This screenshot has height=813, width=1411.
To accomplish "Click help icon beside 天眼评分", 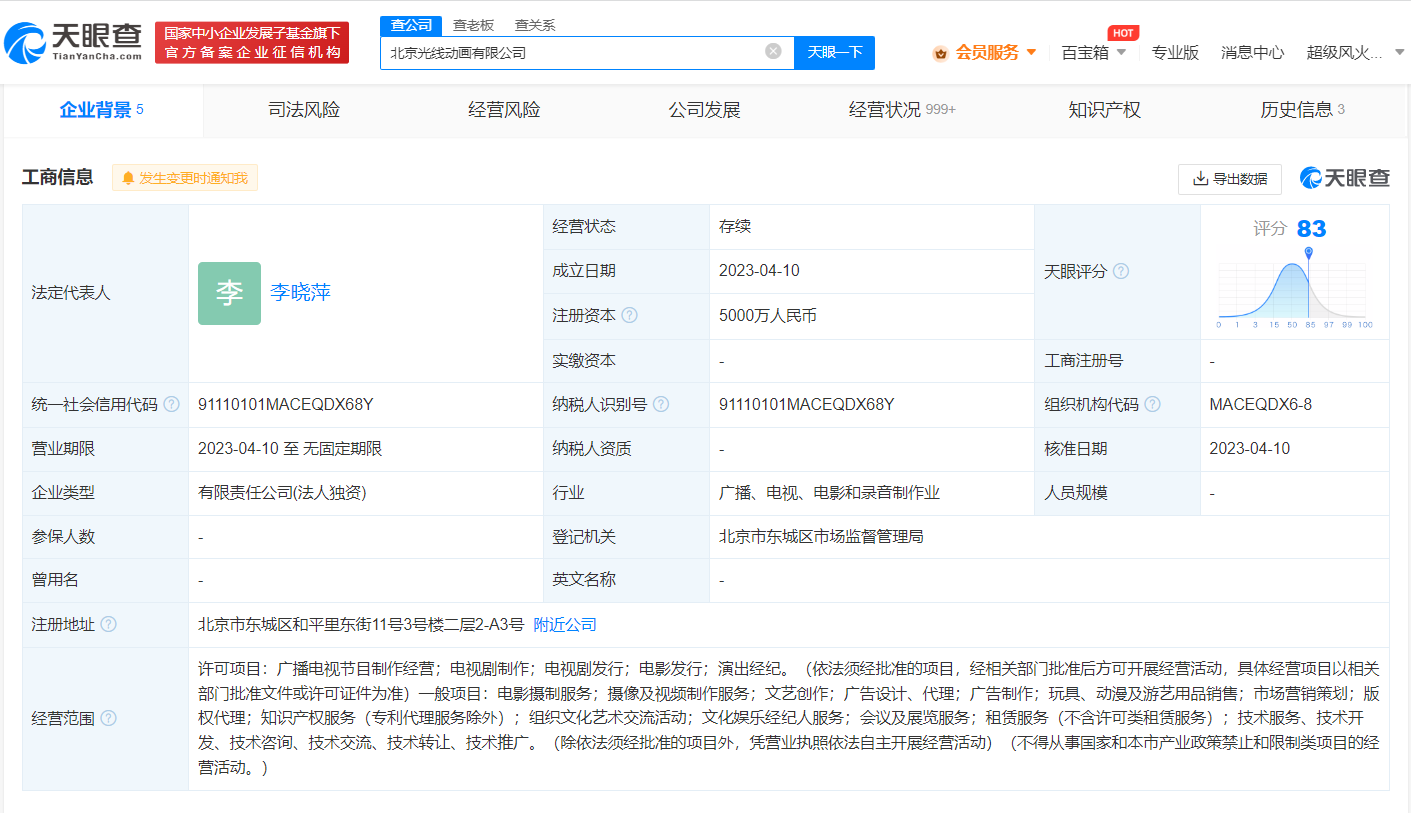I will (x=1121, y=271).
